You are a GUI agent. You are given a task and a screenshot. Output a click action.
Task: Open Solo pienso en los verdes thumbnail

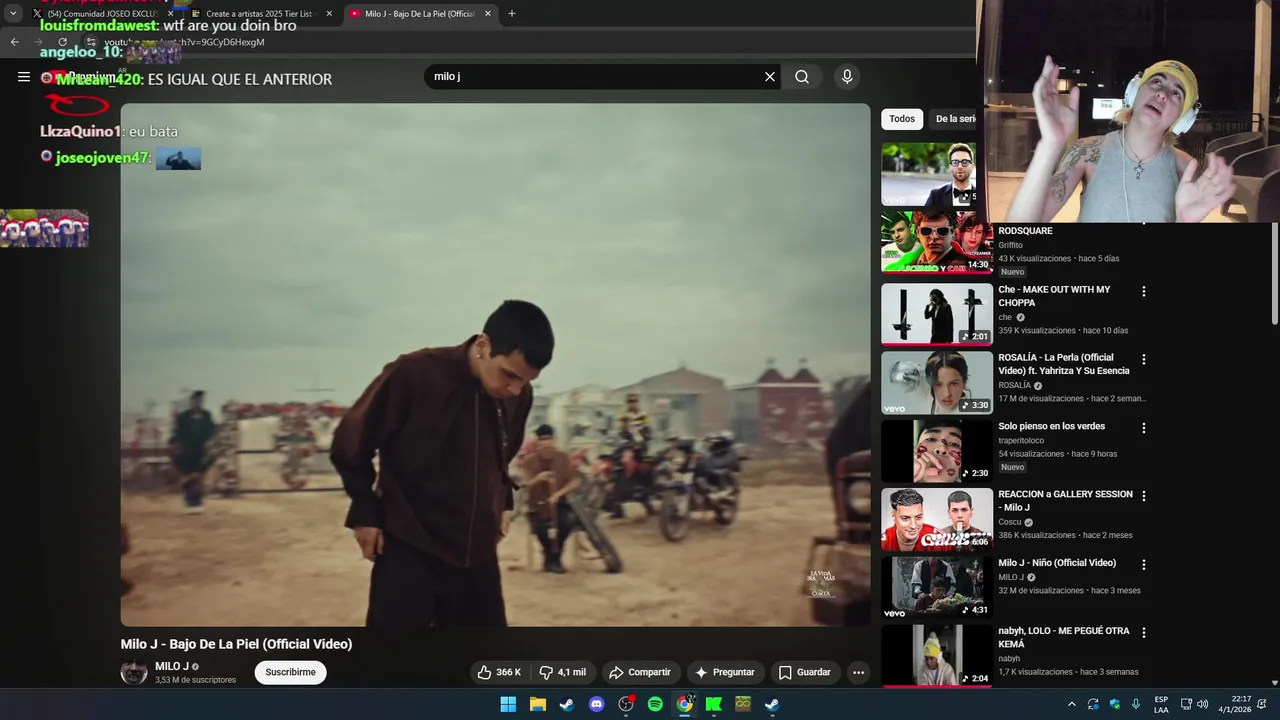coord(937,451)
